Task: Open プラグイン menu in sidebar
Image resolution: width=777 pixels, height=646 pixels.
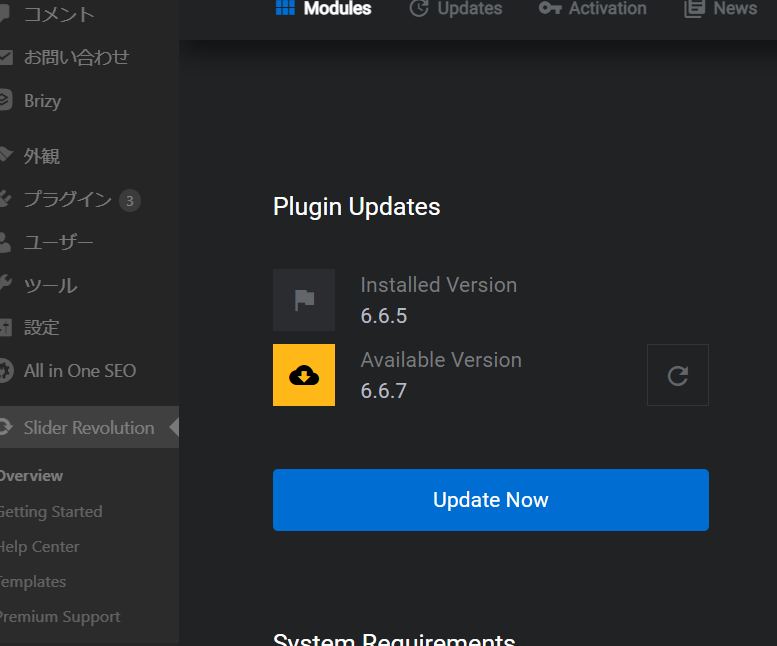Action: (67, 200)
